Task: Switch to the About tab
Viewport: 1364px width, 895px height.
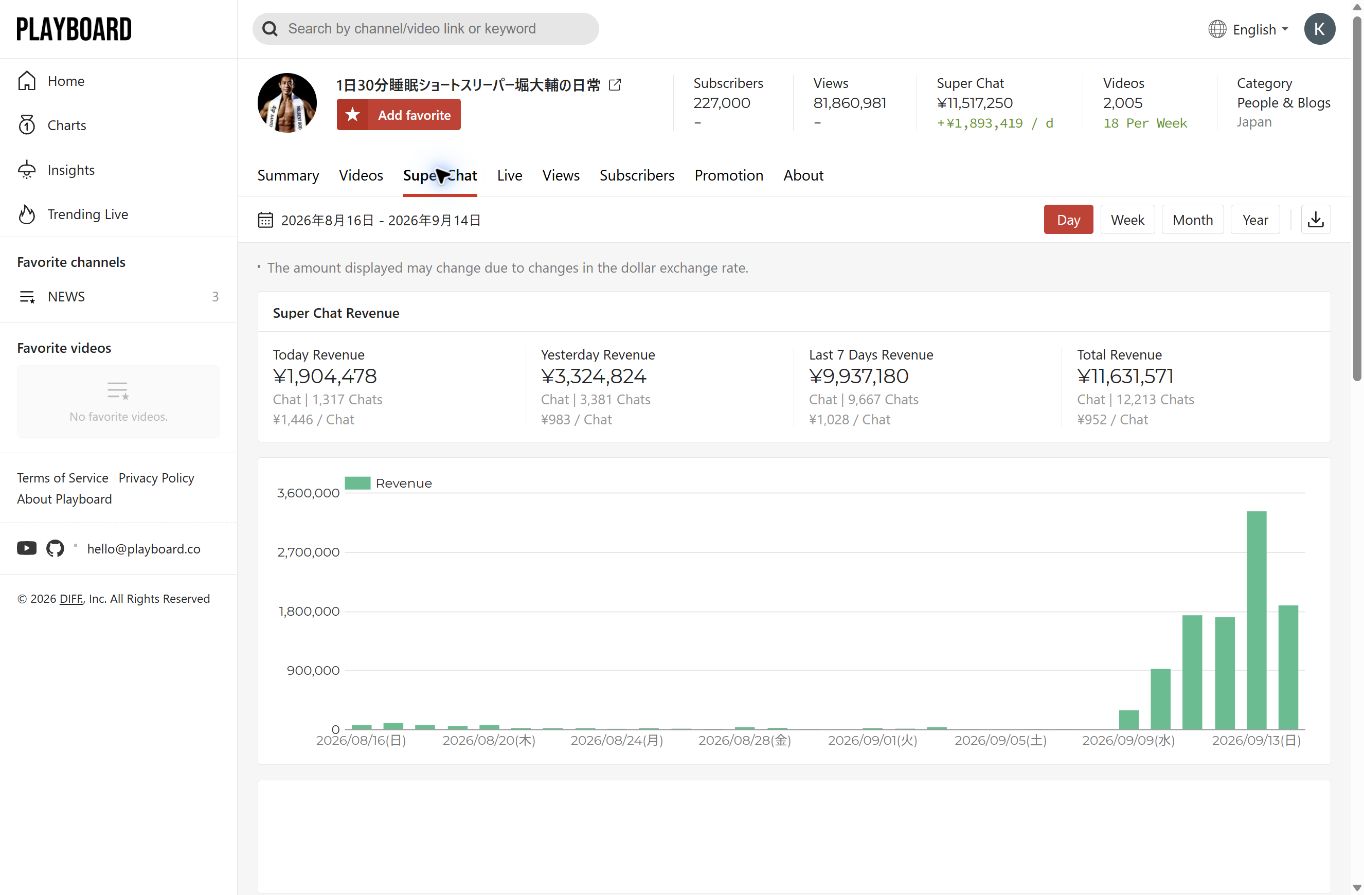Action: (803, 175)
